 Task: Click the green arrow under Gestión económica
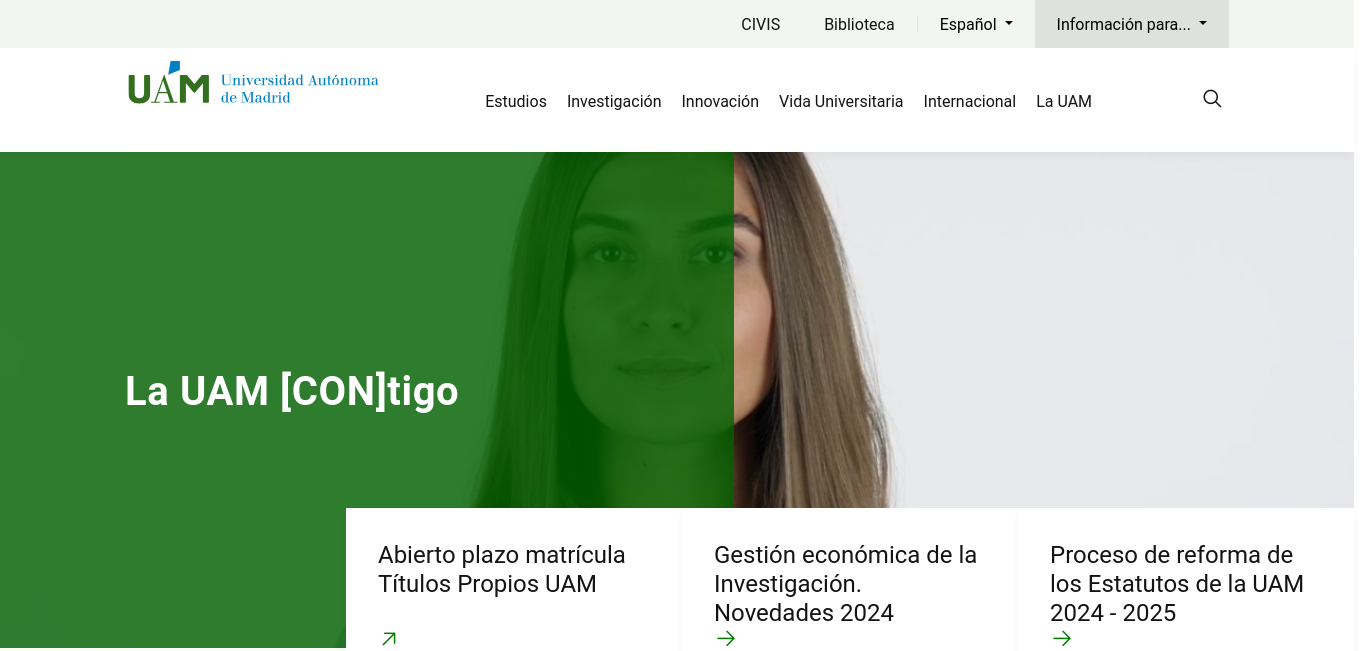[x=726, y=638]
